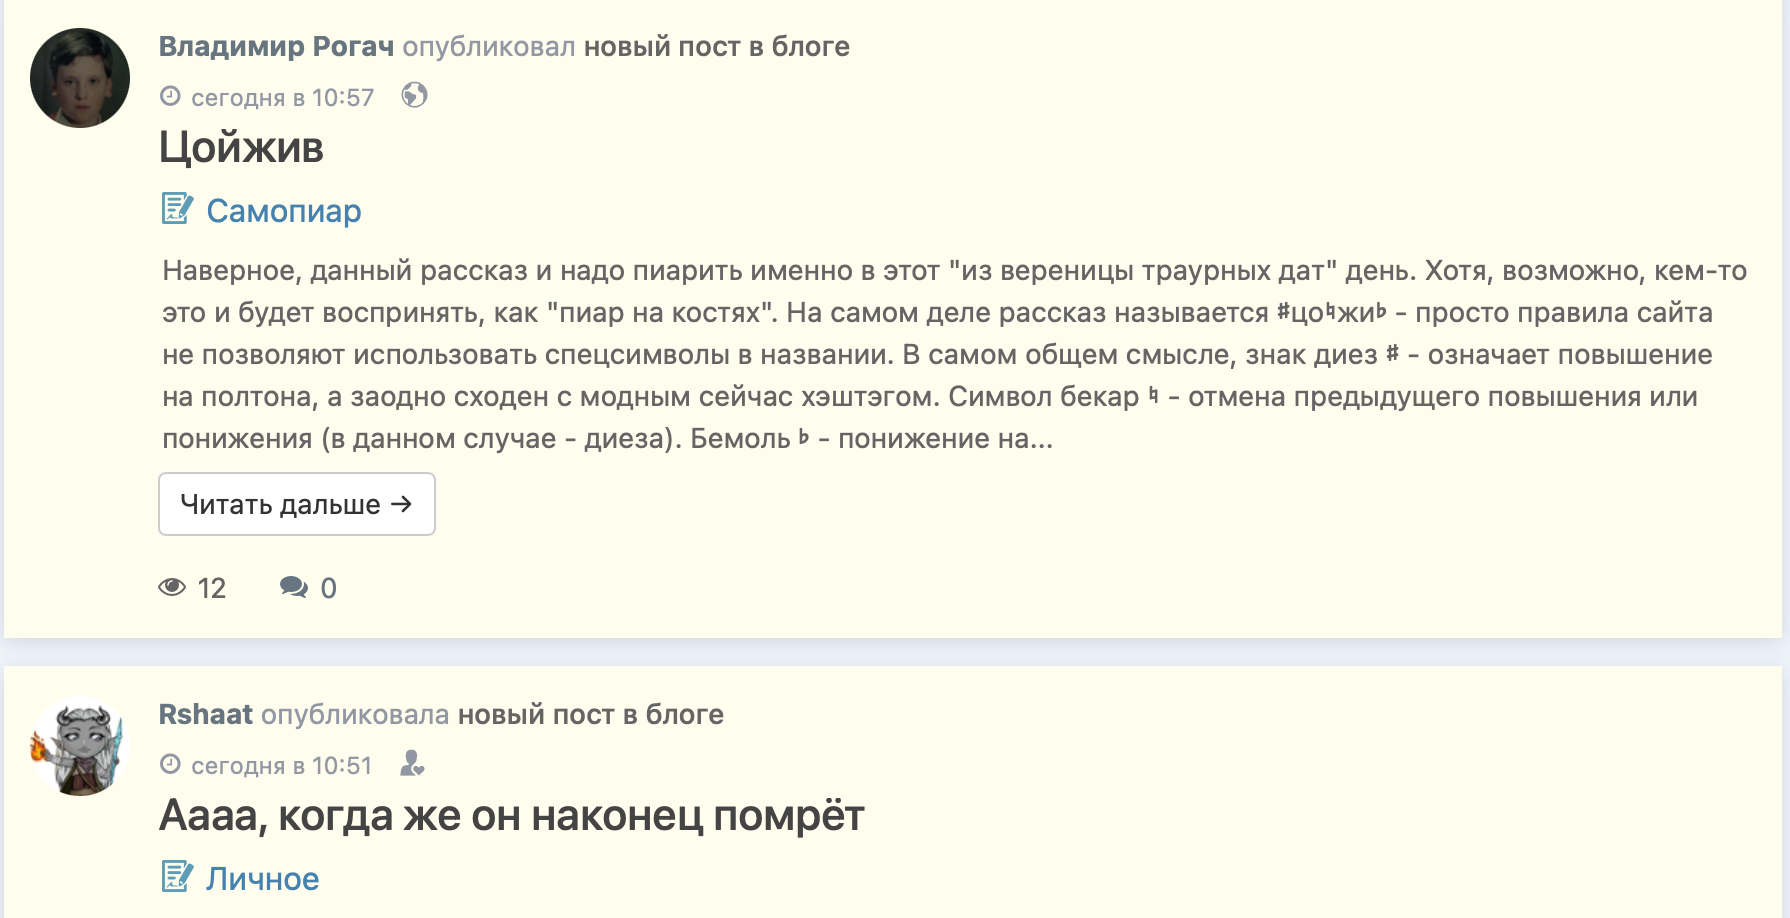The width and height of the screenshot is (1790, 918).
Task: Click Владимир Рогач's profile avatar
Action: point(80,78)
